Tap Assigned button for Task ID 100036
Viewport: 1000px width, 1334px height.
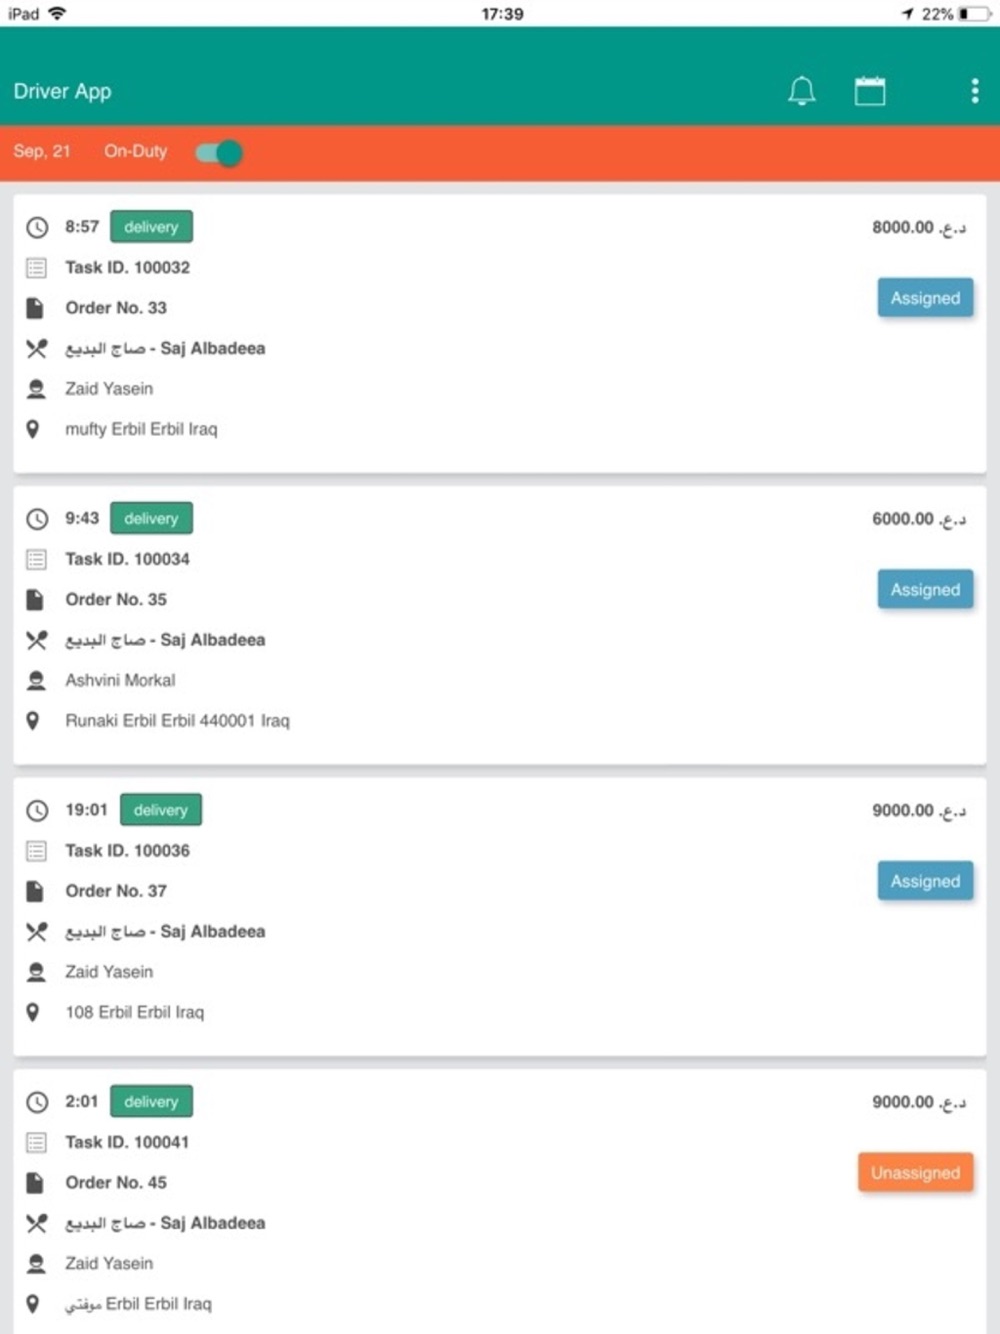925,881
